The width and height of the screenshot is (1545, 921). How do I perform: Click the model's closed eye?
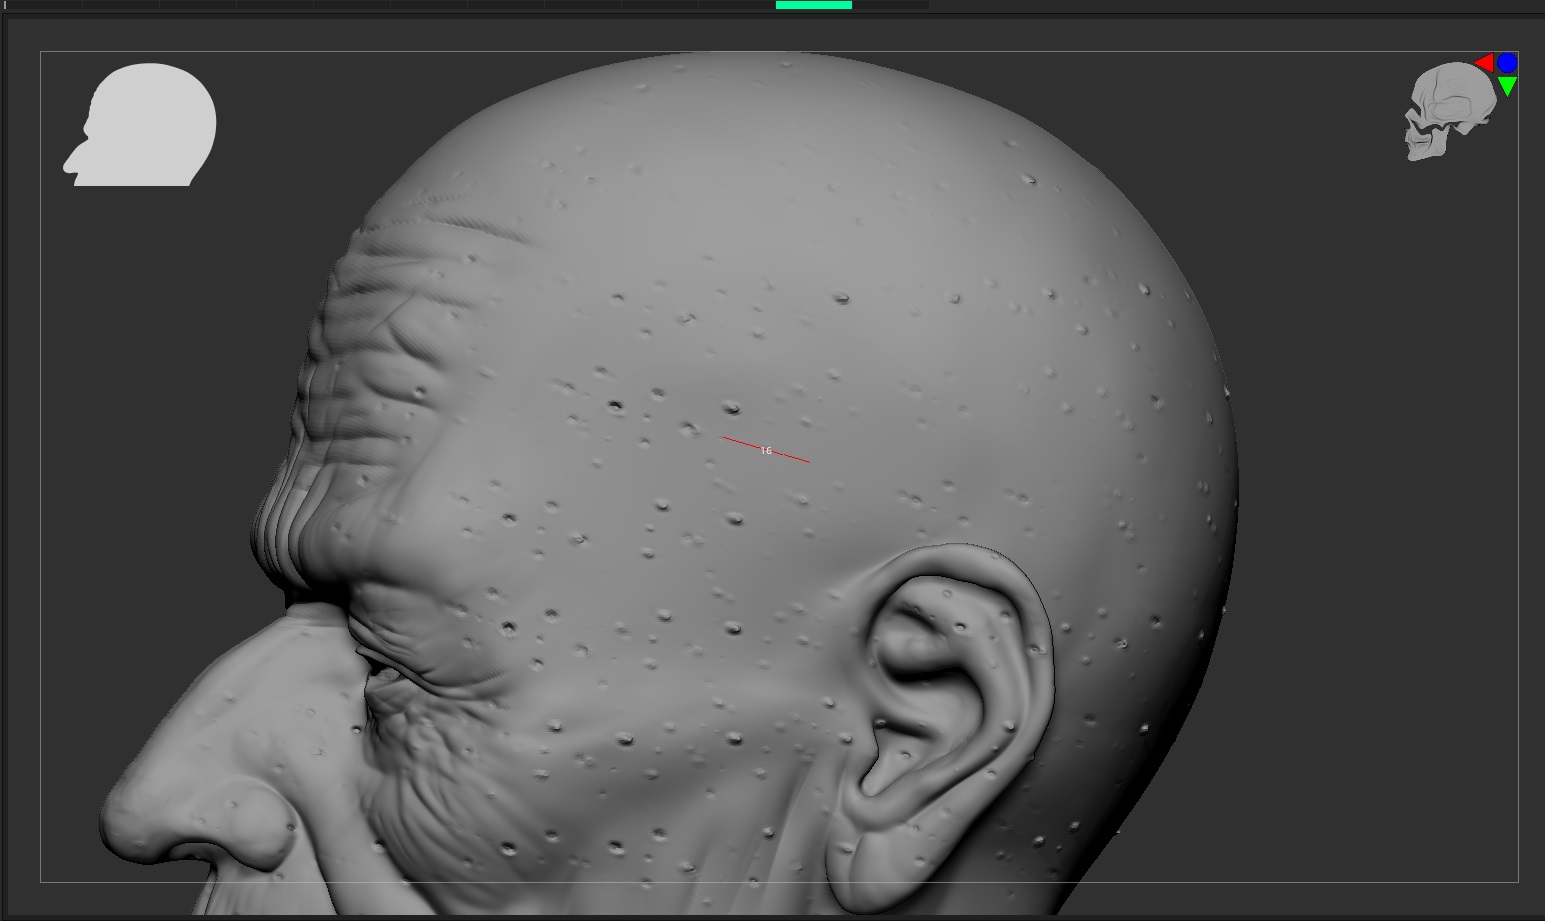[385, 670]
